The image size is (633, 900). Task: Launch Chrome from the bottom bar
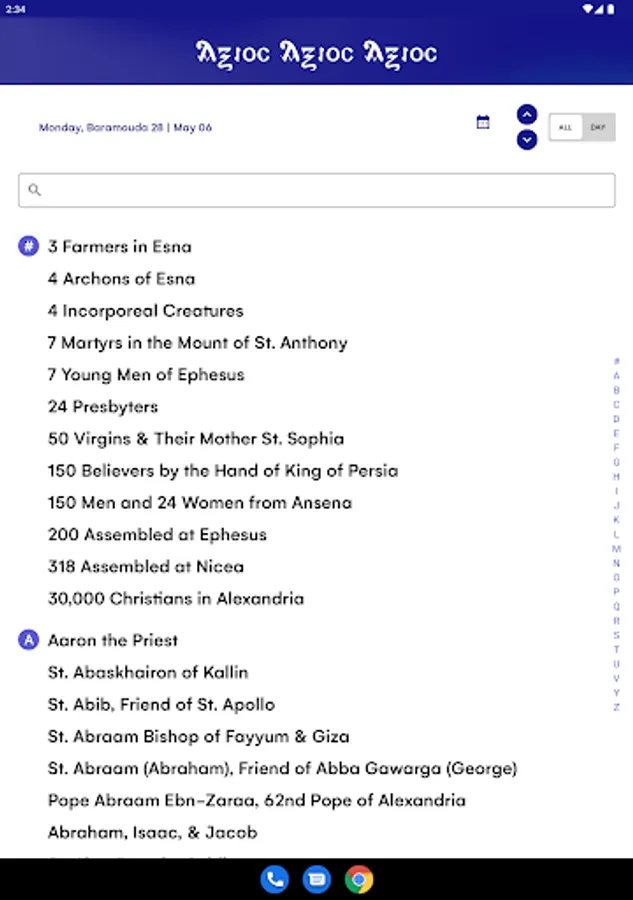[358, 880]
